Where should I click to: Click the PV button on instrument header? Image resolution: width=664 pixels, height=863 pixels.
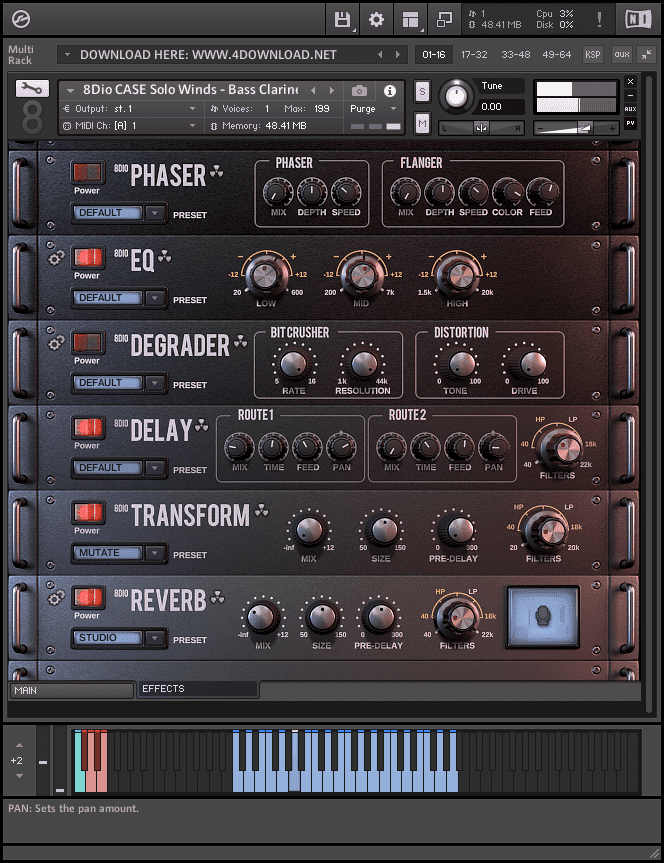[630, 123]
